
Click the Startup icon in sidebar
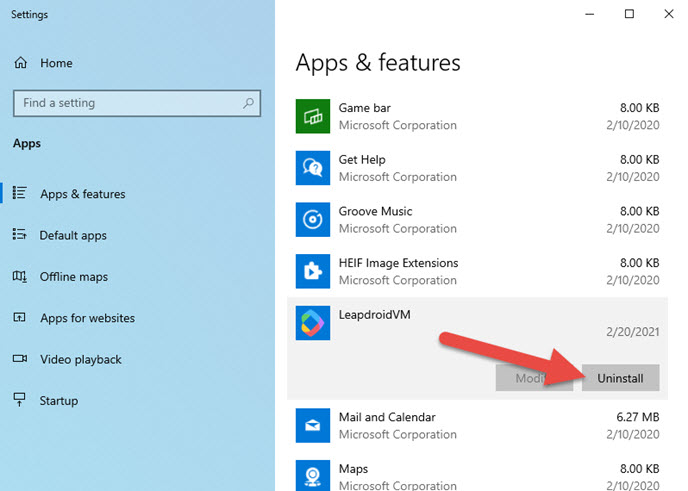click(20, 400)
